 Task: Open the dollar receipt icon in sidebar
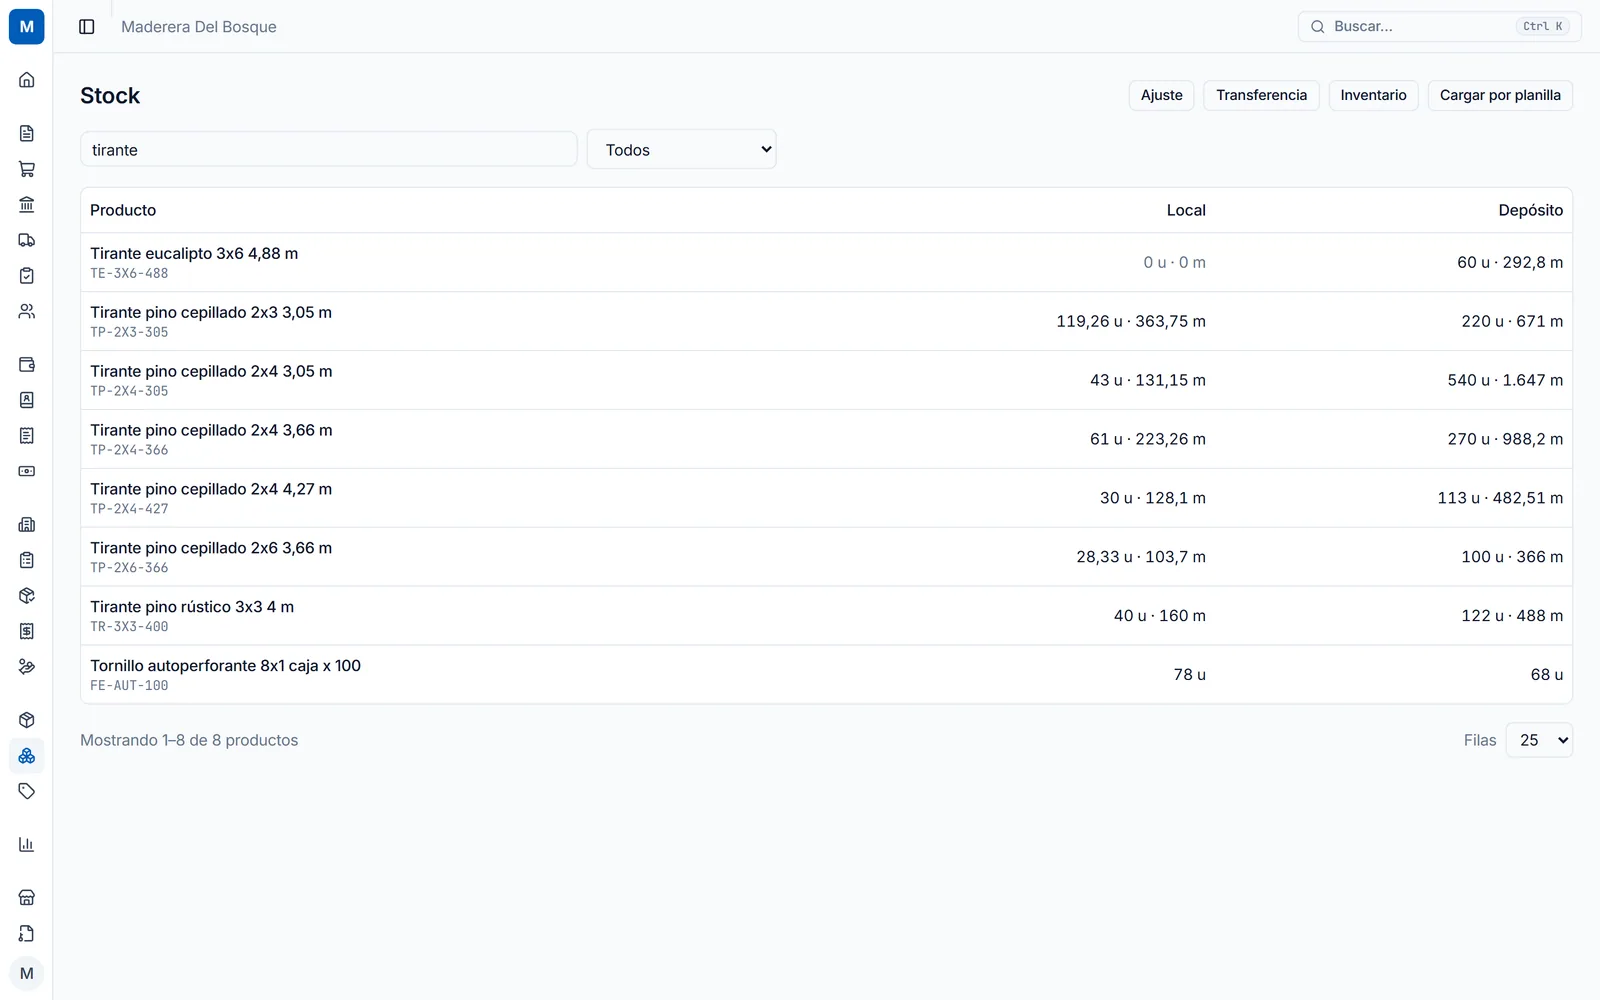[x=27, y=631]
